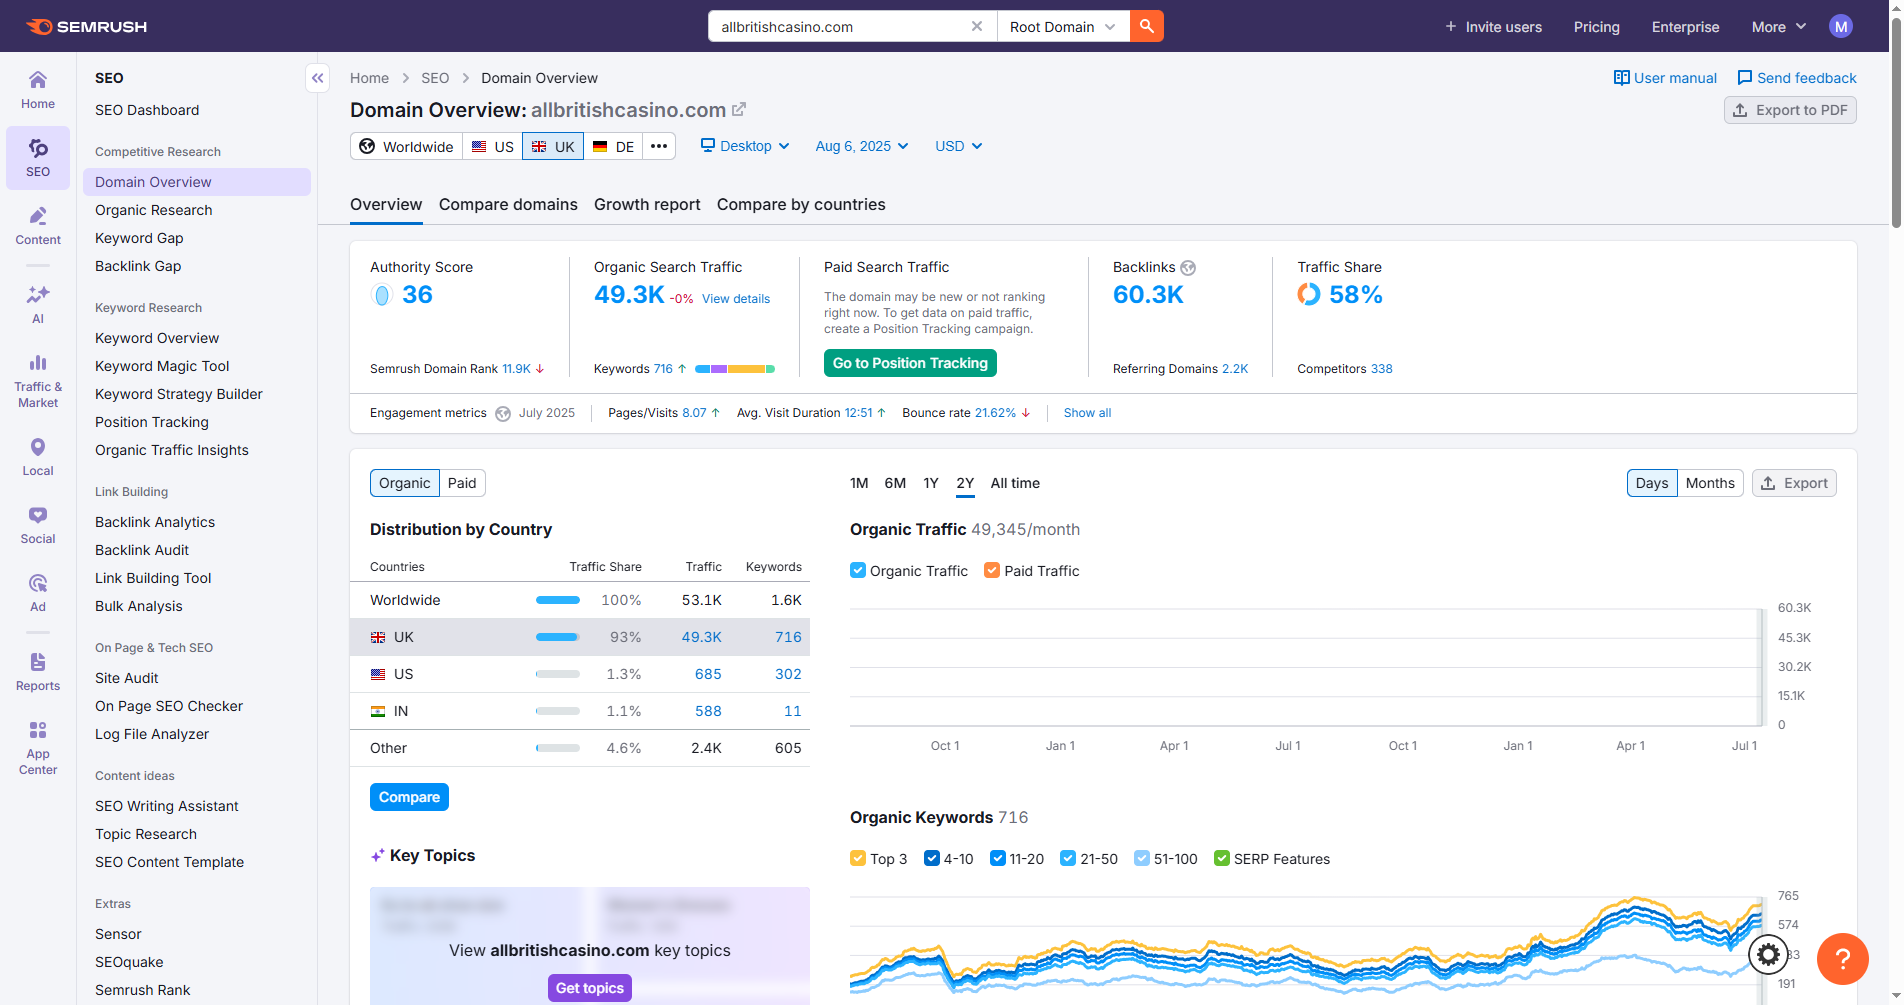Expand the Desktop device dropdown
The width and height of the screenshot is (1904, 1005).
pos(745,146)
